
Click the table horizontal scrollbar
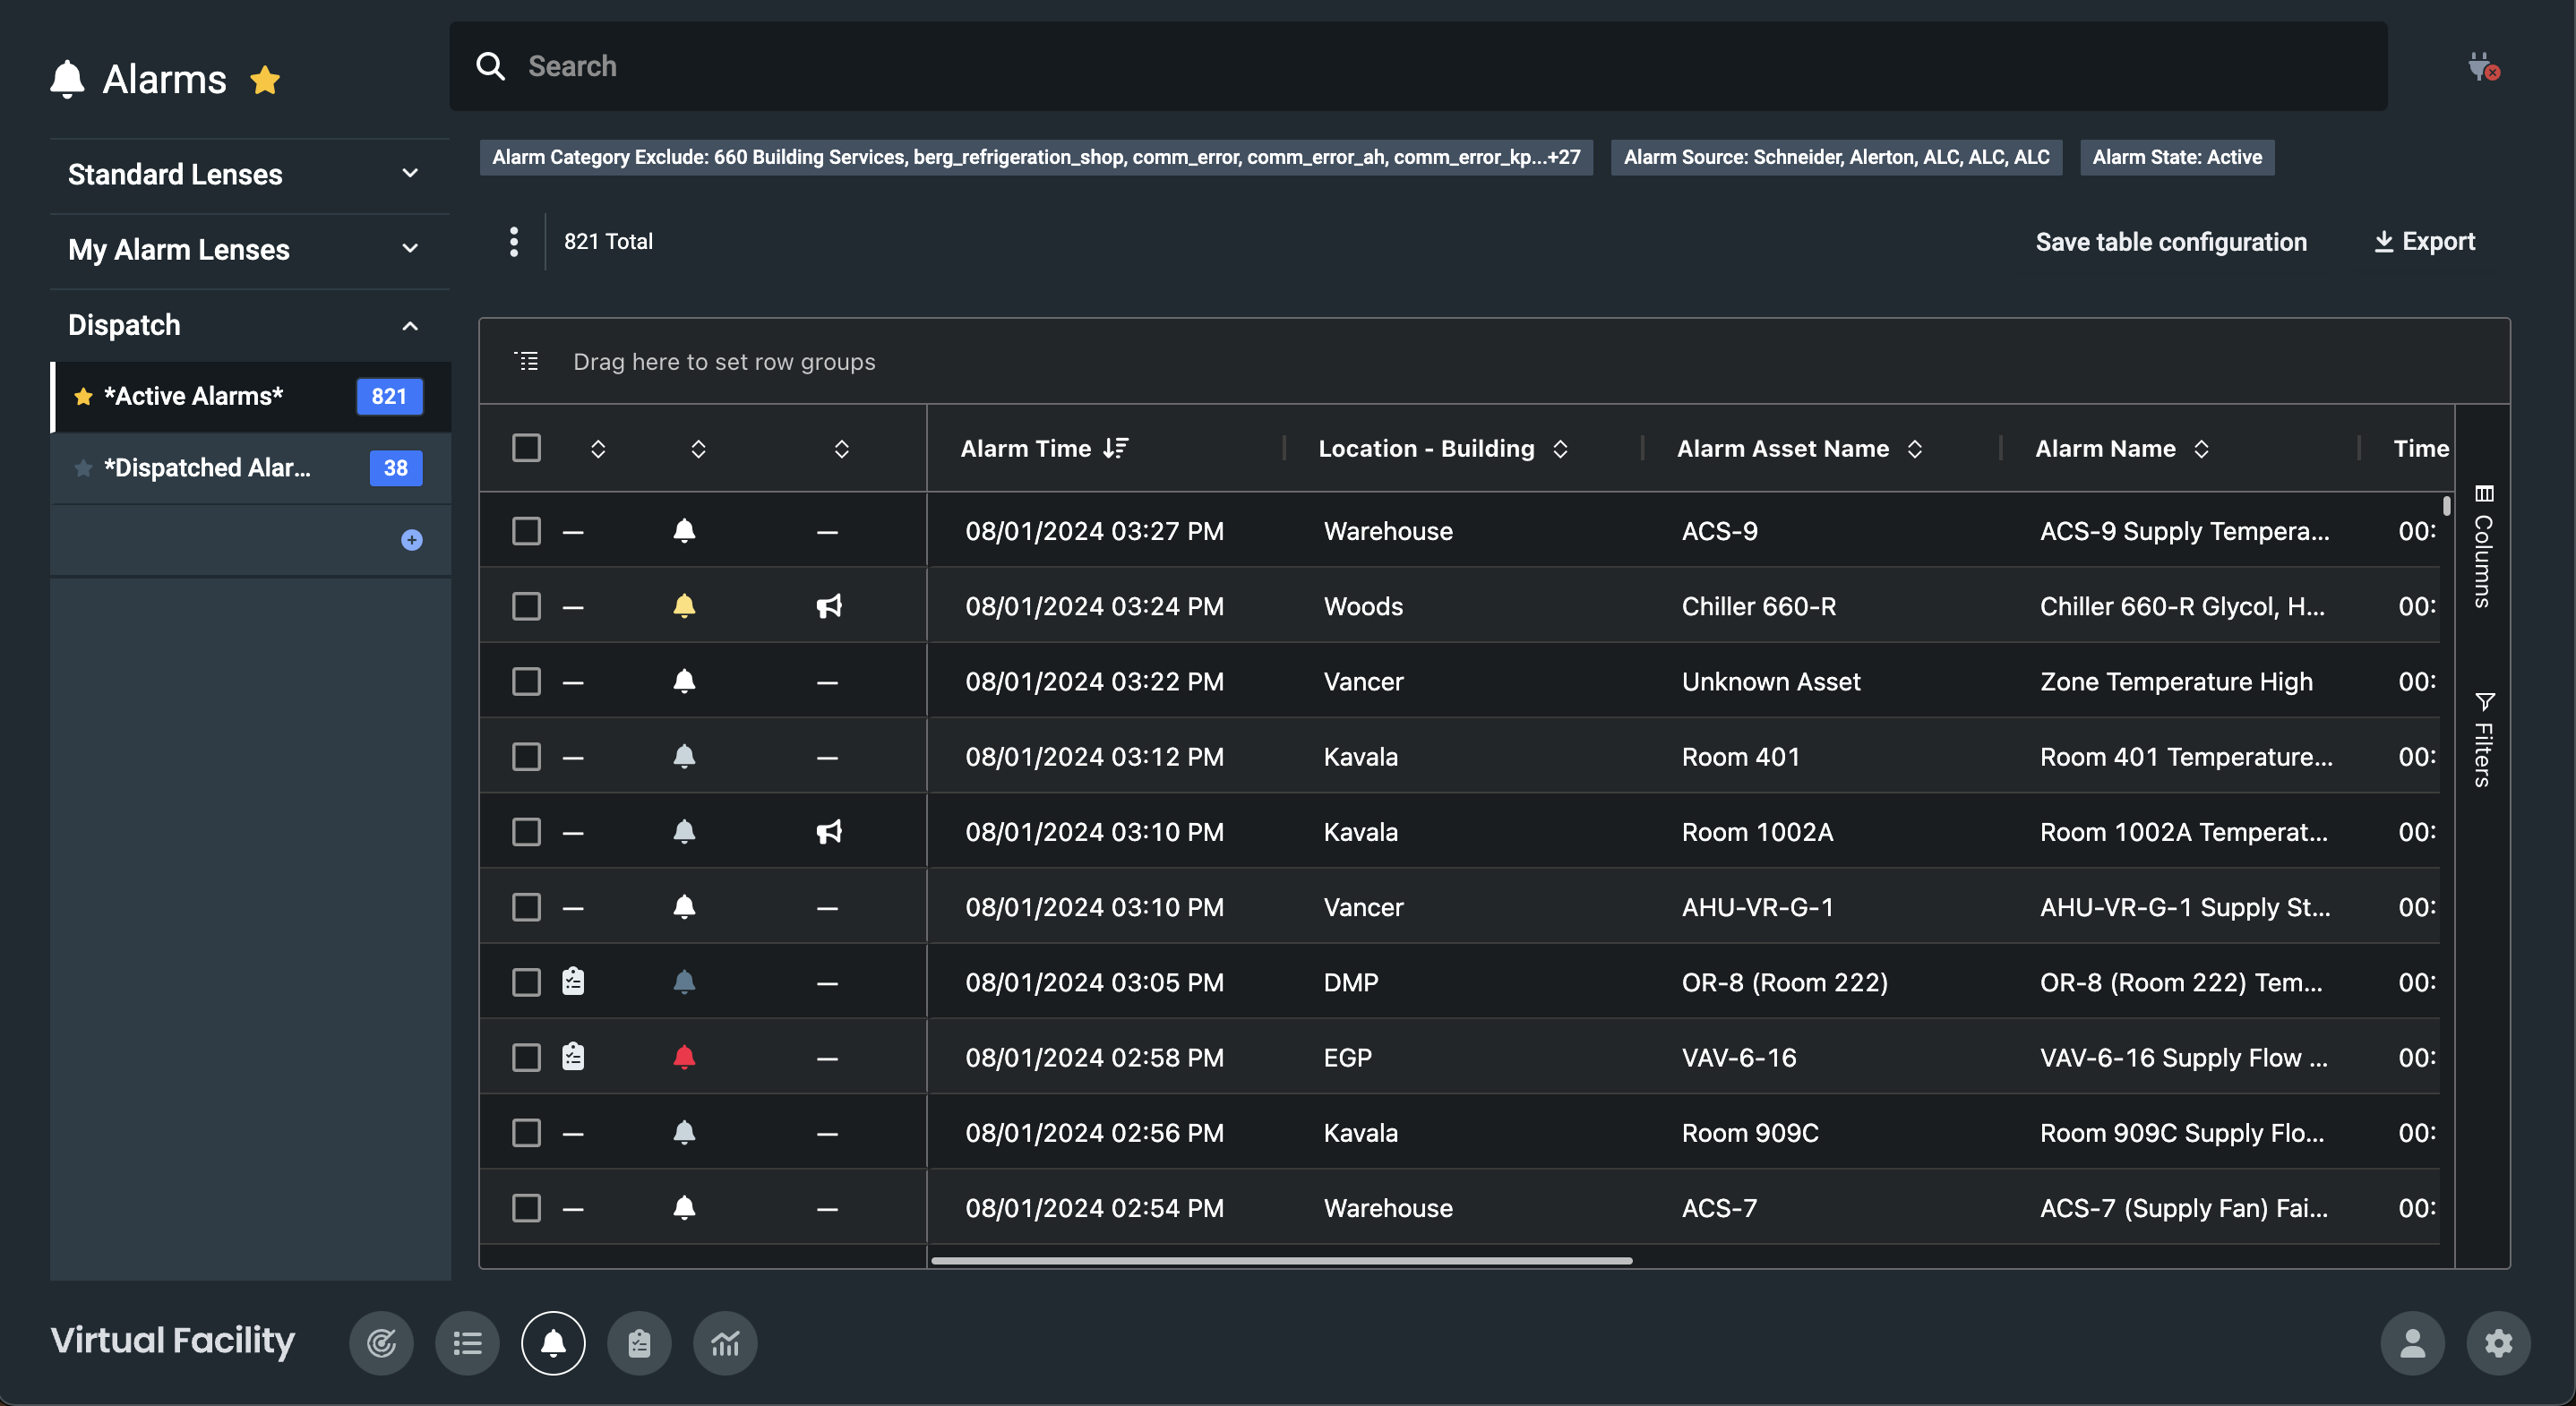1281,1261
